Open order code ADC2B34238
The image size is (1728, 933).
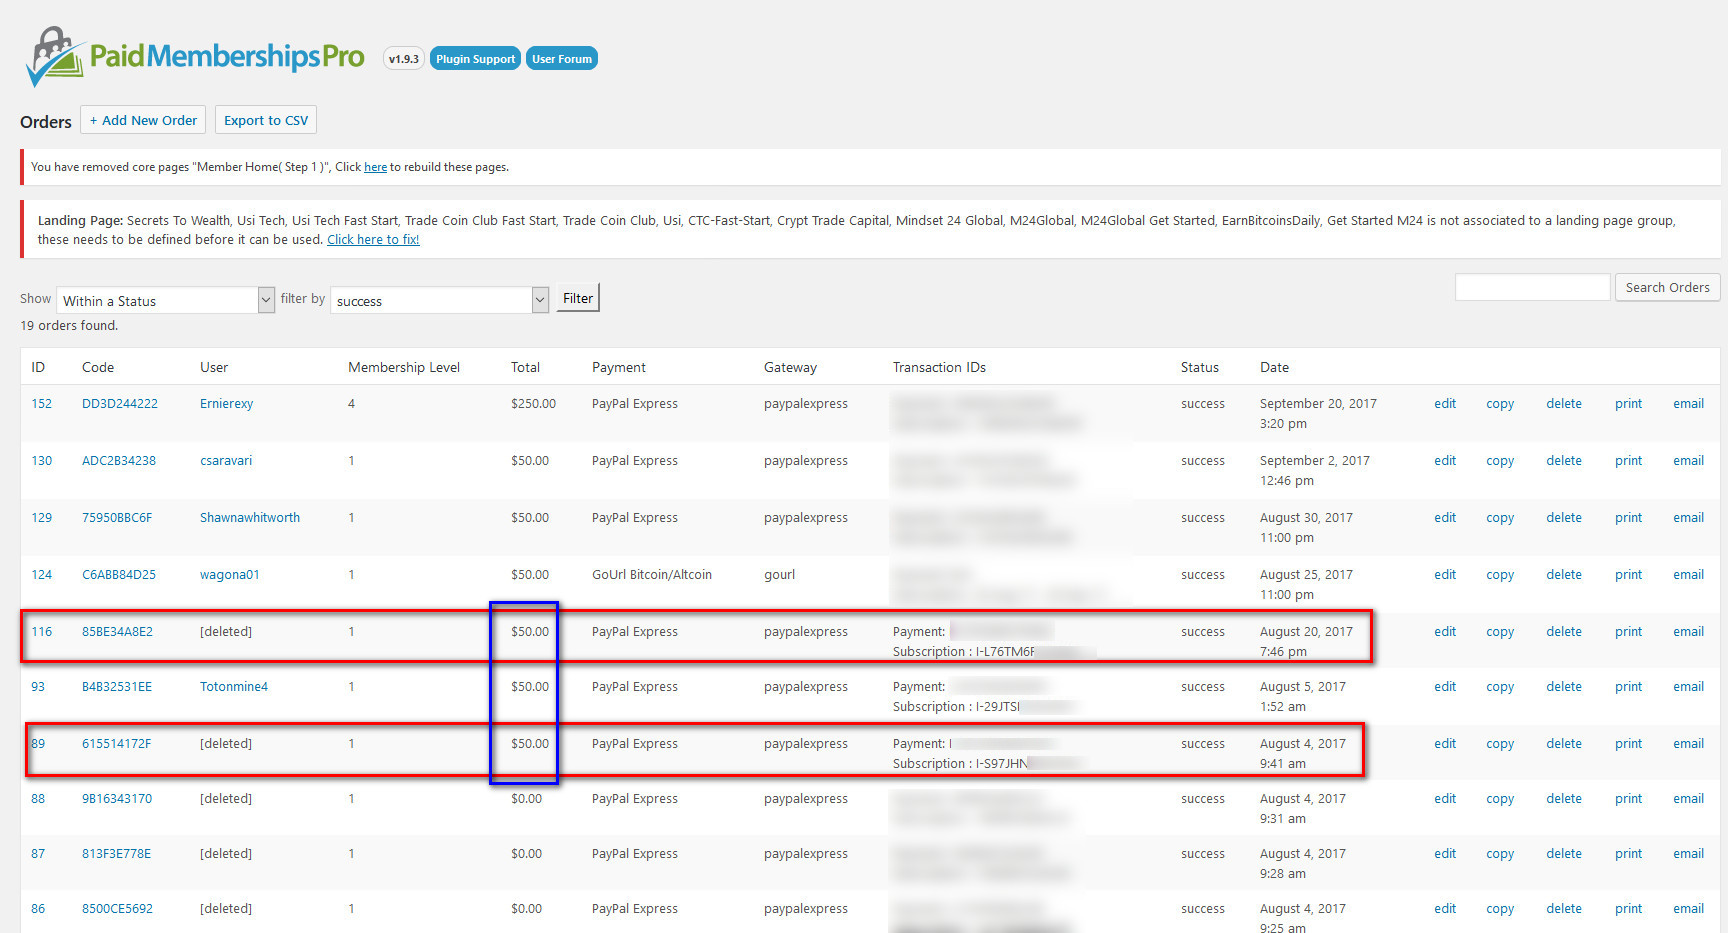(119, 461)
